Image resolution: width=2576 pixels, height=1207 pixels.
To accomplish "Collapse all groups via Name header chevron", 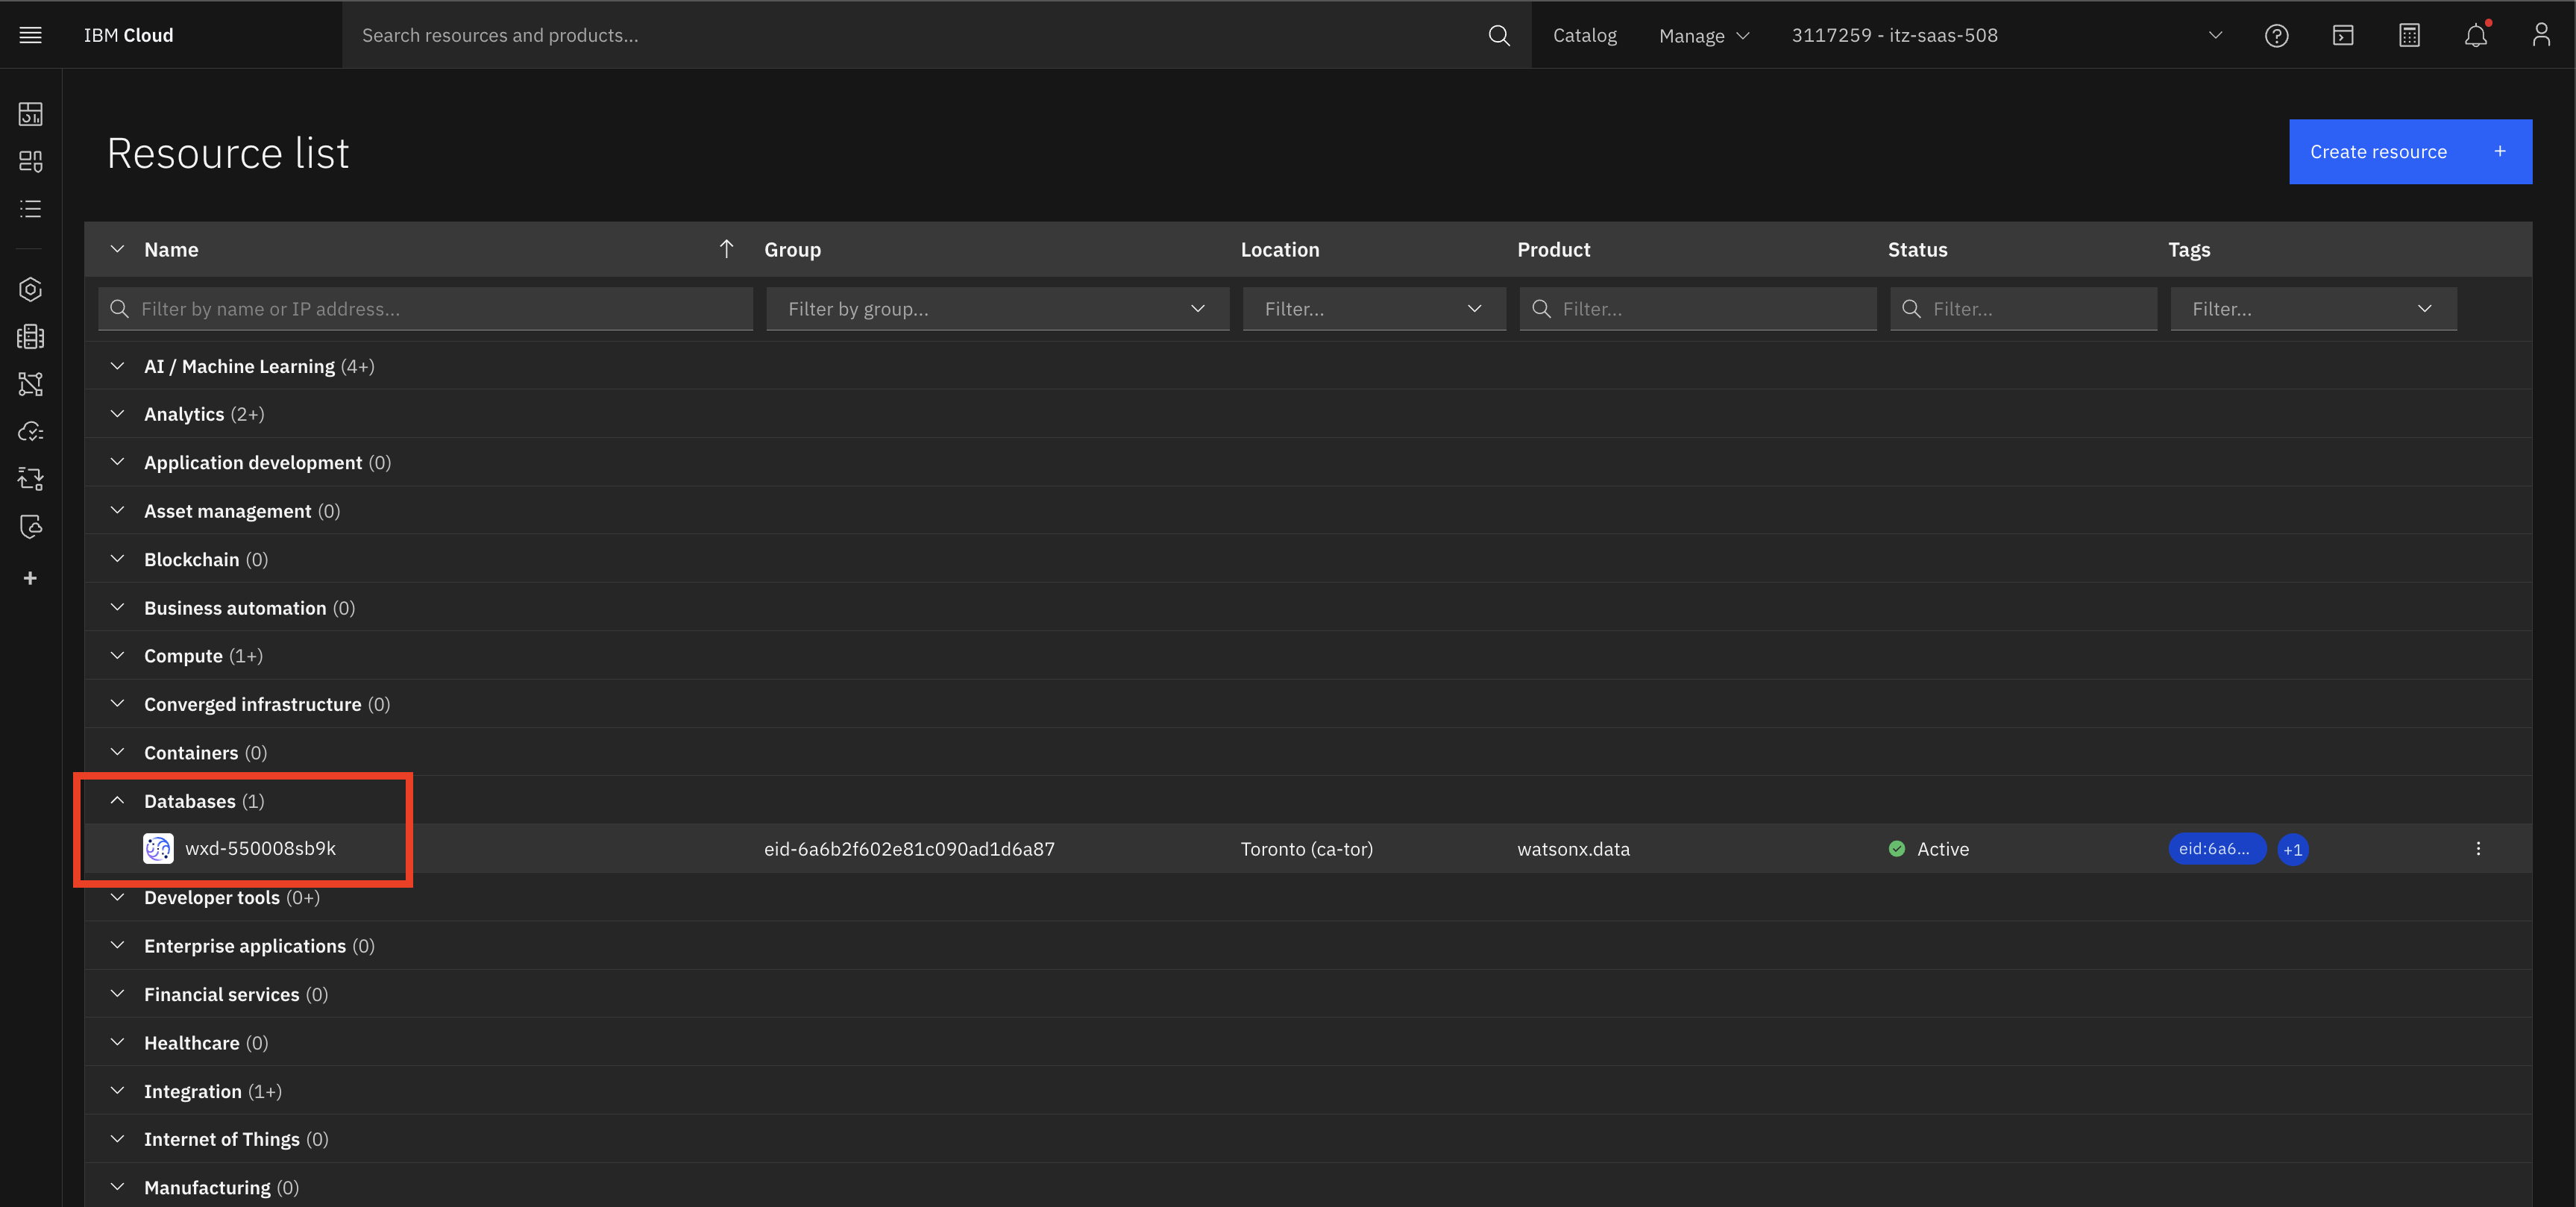I will (117, 249).
